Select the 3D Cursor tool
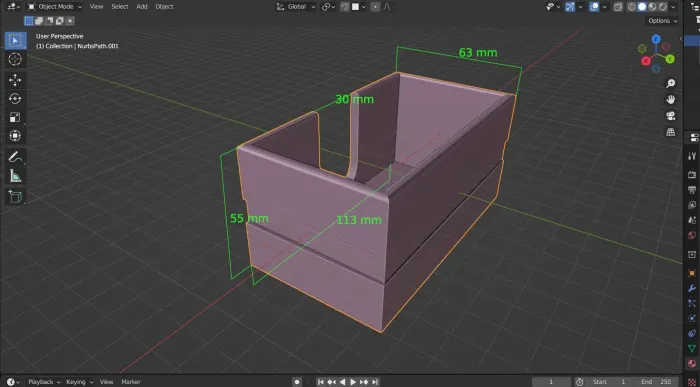Viewport: 700px width, 387px height. 15,59
